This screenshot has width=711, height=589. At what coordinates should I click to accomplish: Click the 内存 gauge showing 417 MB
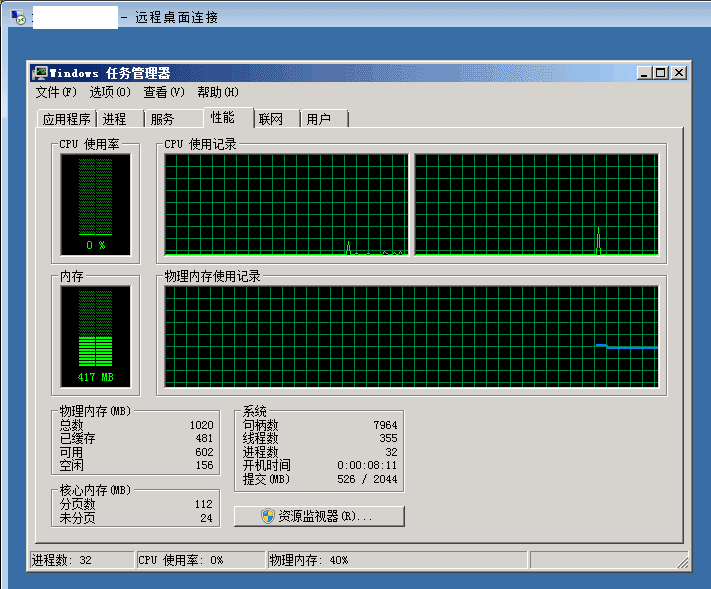96,336
